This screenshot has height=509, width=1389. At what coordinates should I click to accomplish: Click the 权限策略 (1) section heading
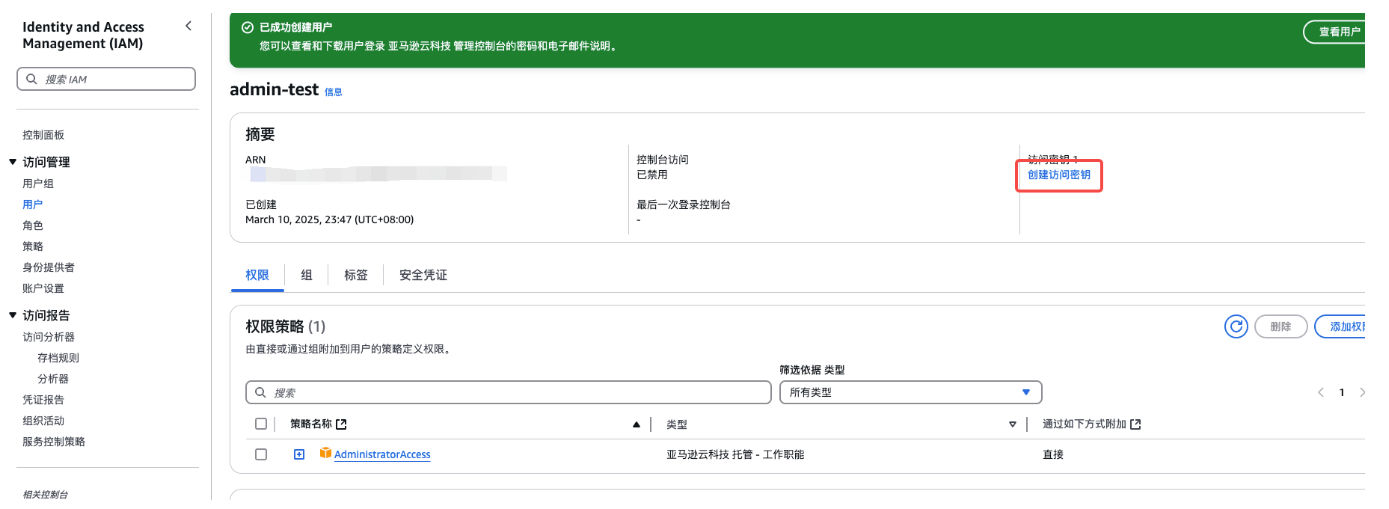285,326
